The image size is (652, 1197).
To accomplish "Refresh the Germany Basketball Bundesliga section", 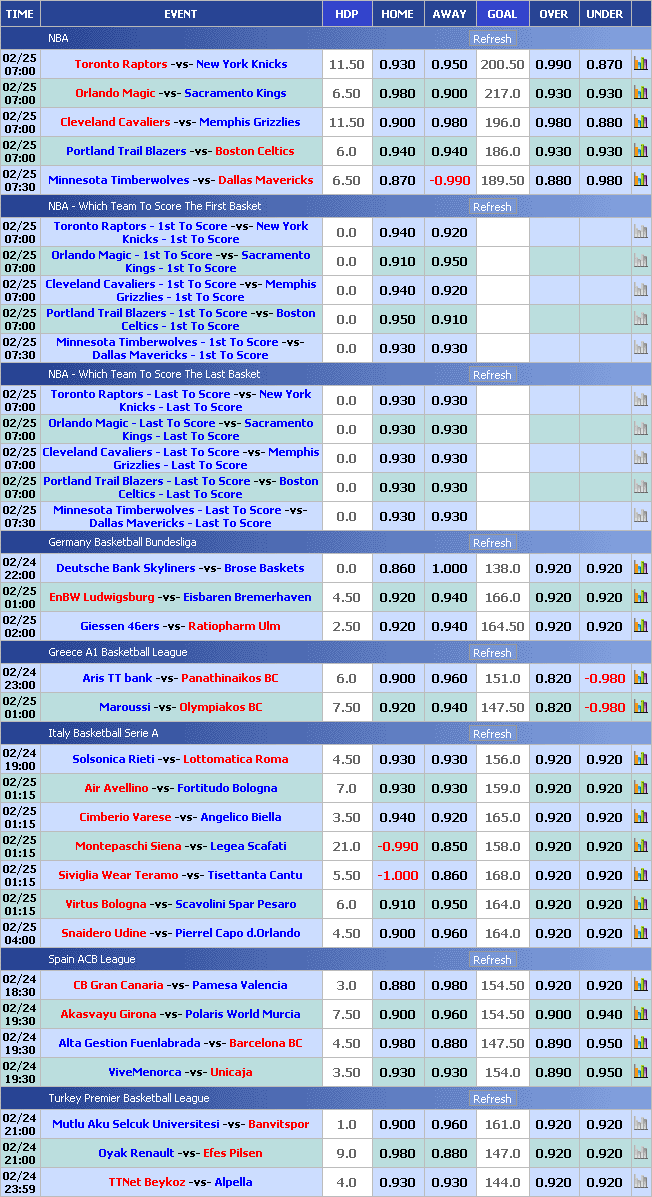I will (x=492, y=543).
